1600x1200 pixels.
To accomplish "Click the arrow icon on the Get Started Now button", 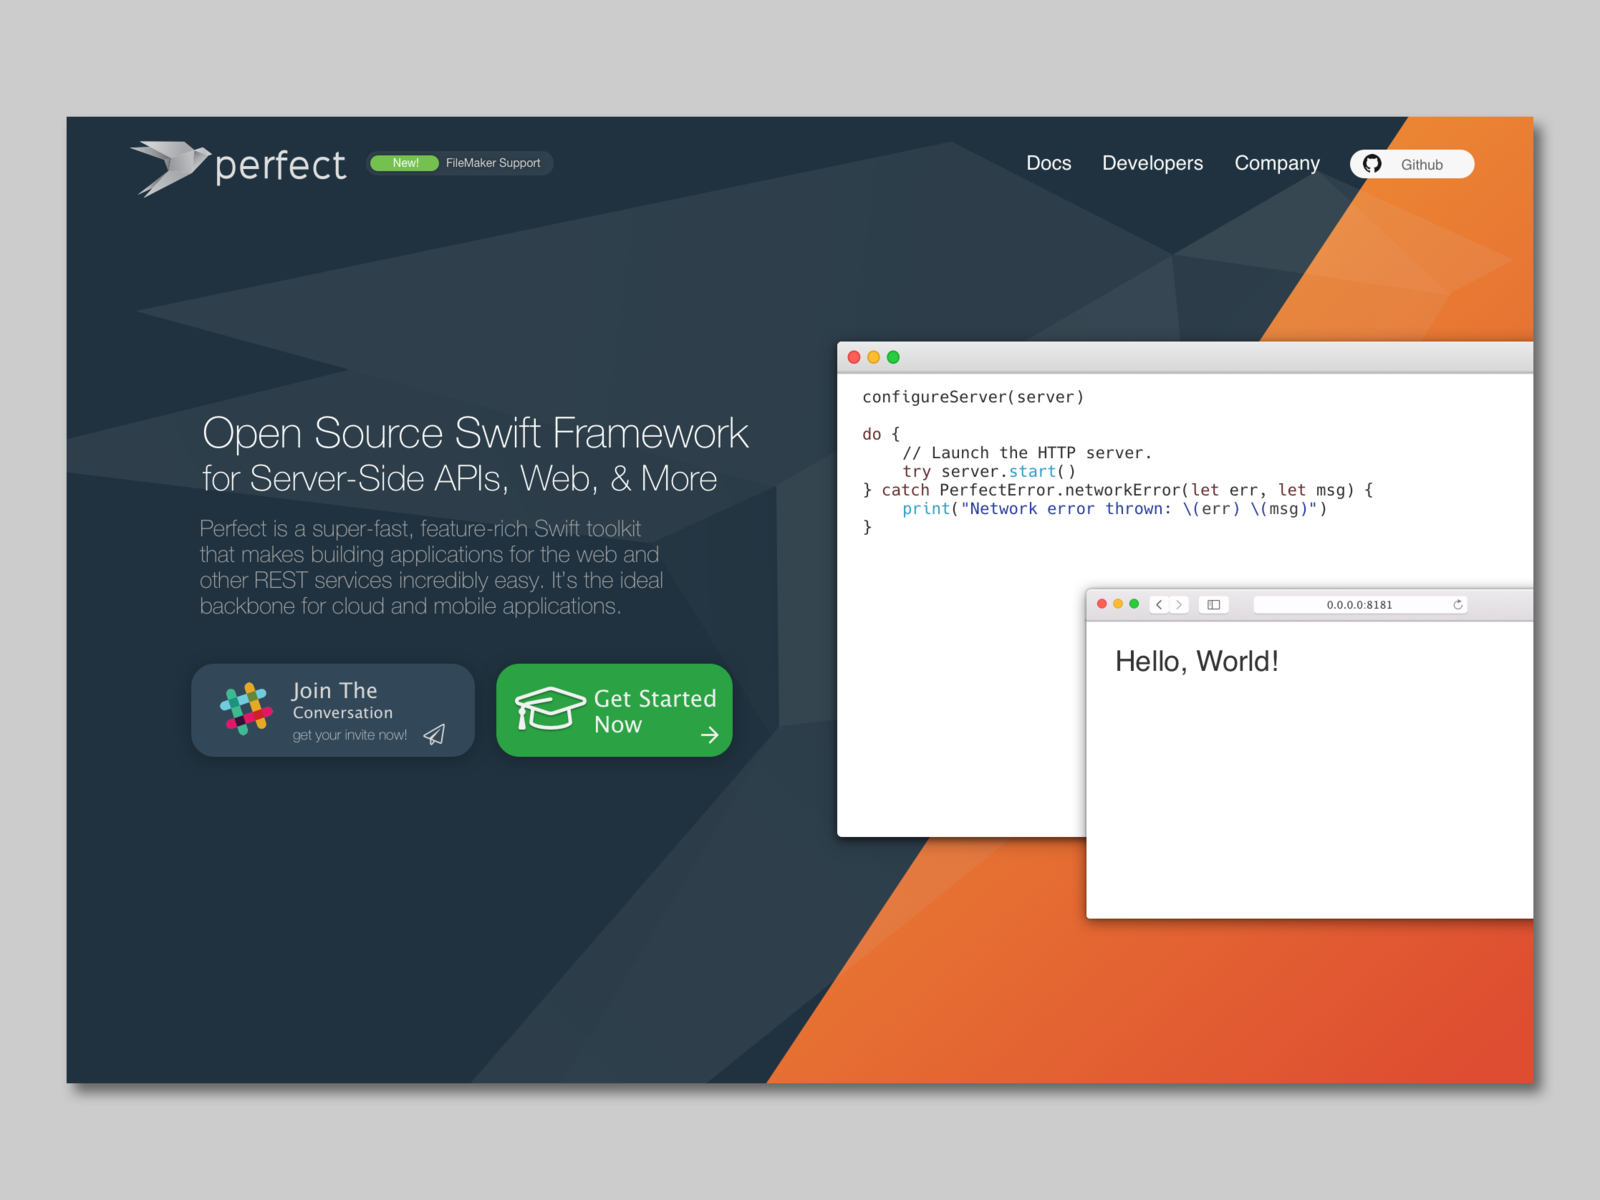I will tap(710, 734).
